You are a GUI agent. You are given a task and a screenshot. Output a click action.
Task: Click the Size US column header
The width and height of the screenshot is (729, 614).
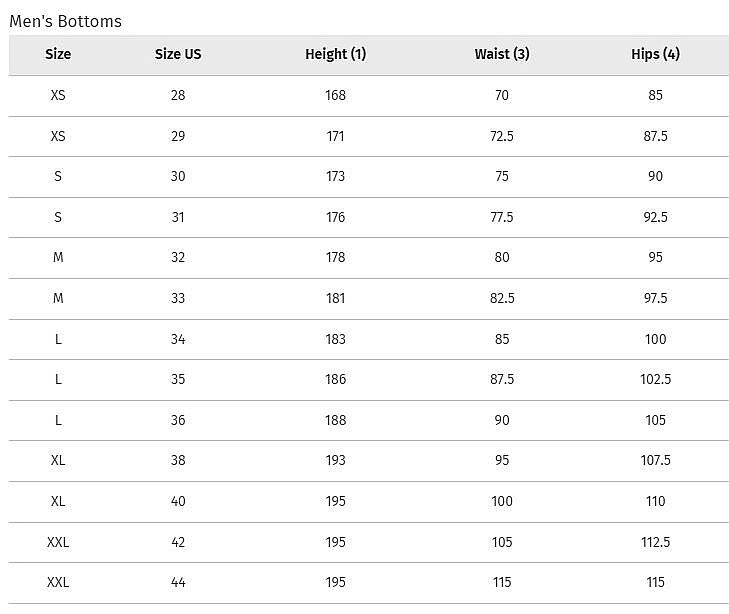coord(178,54)
